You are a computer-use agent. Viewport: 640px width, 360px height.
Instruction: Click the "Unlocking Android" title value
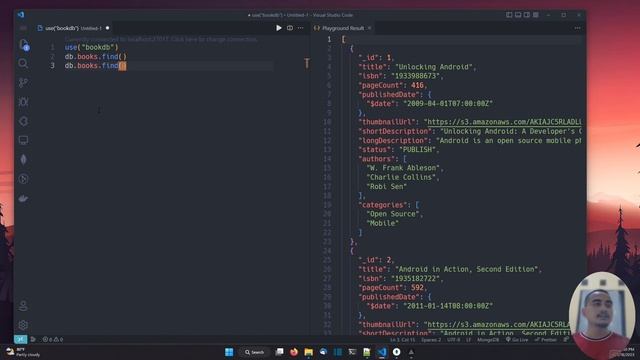pyautogui.click(x=433, y=67)
